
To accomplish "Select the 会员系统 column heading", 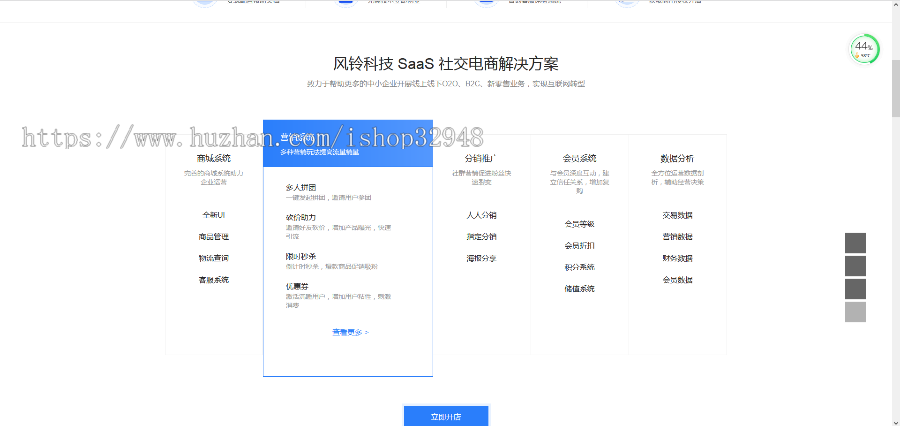I will click(x=579, y=158).
